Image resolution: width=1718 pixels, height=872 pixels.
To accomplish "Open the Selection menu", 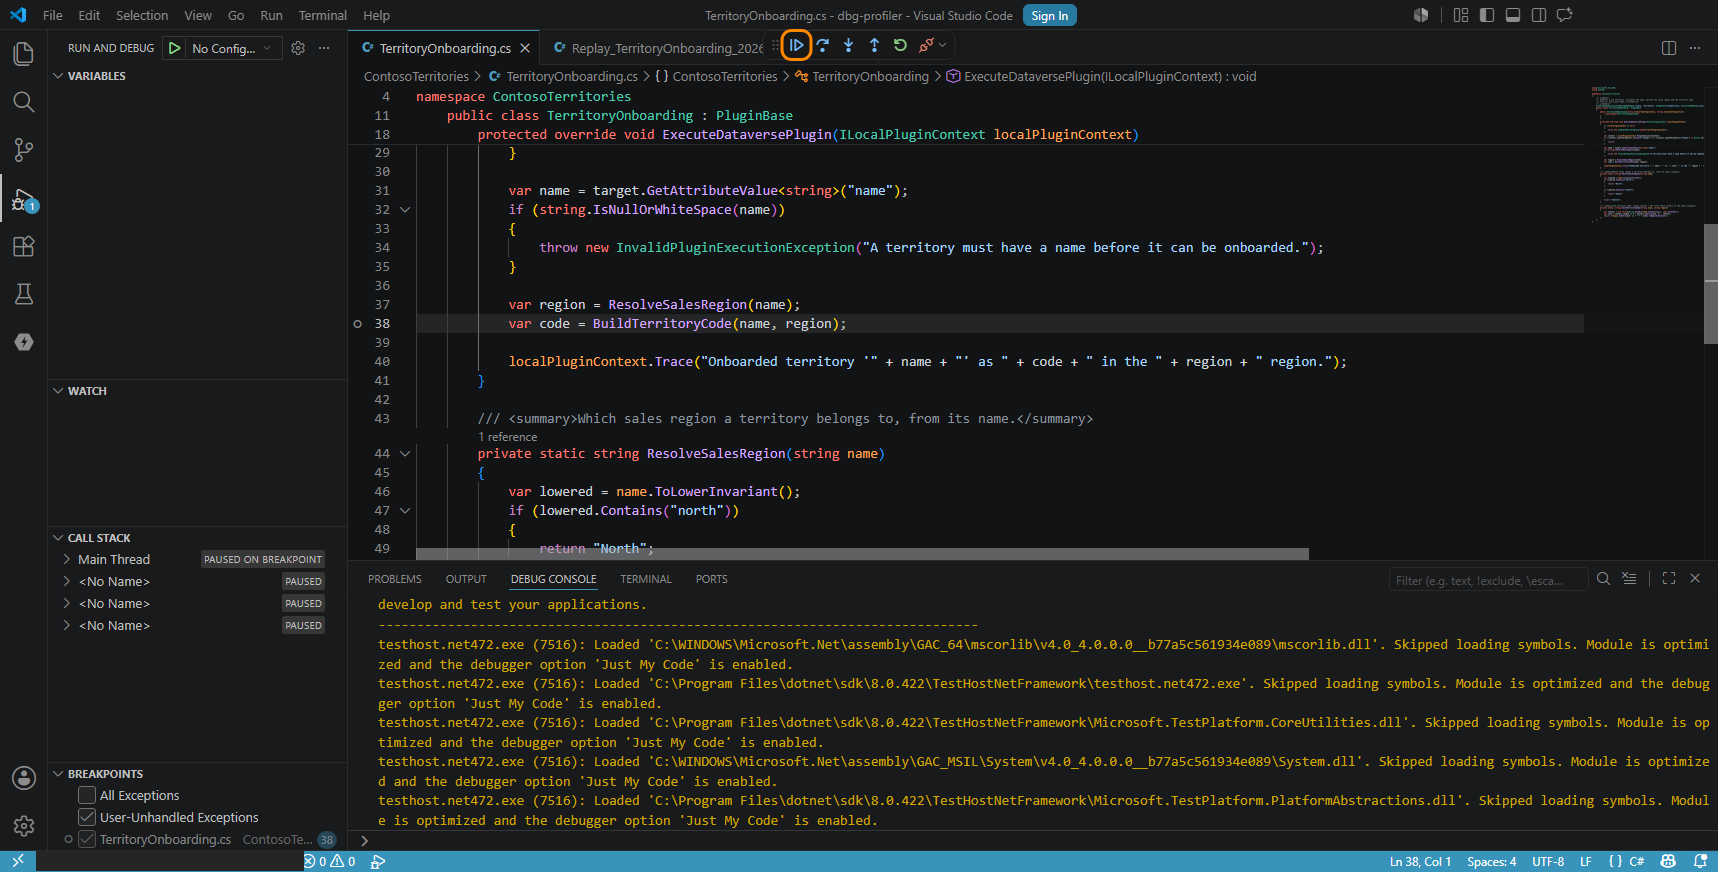I will 142,15.
